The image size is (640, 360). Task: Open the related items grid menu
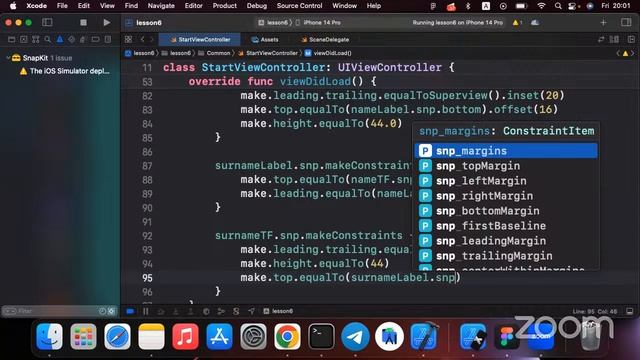point(128,40)
